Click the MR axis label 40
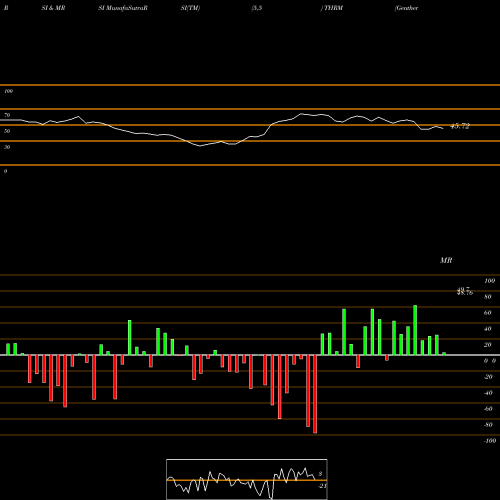The height and width of the screenshot is (500, 500). click(488, 329)
